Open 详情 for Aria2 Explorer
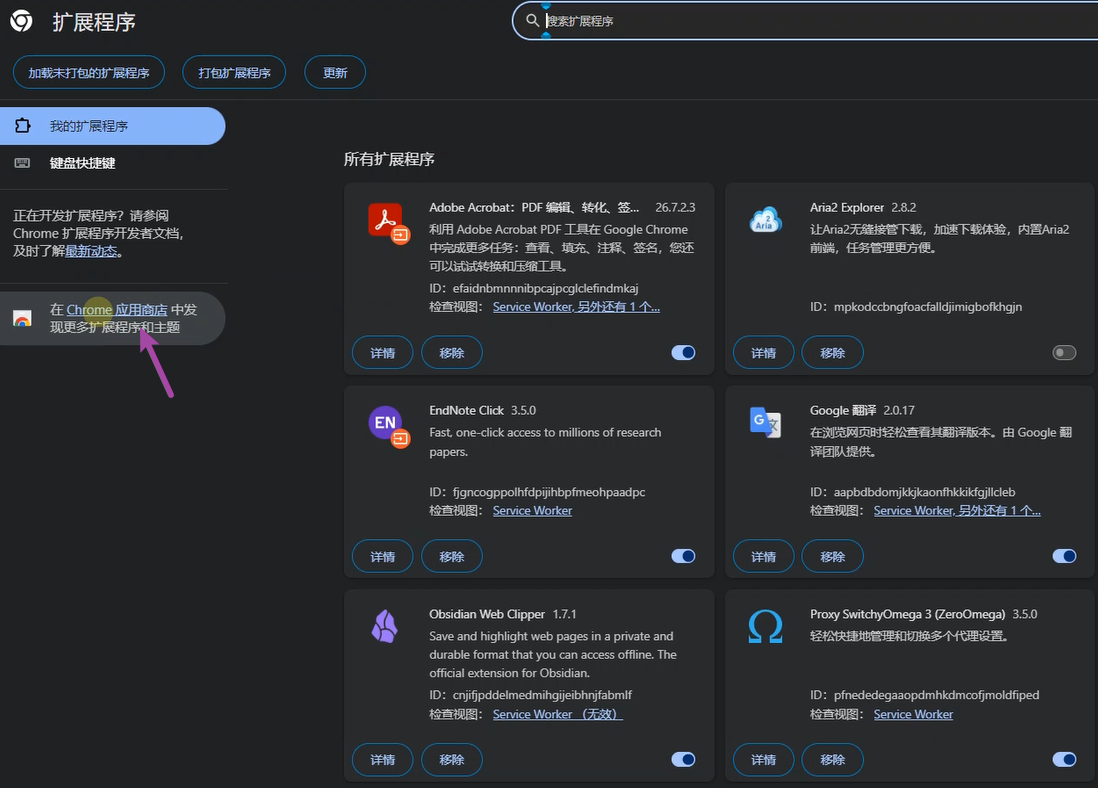This screenshot has width=1098, height=788. coord(763,352)
